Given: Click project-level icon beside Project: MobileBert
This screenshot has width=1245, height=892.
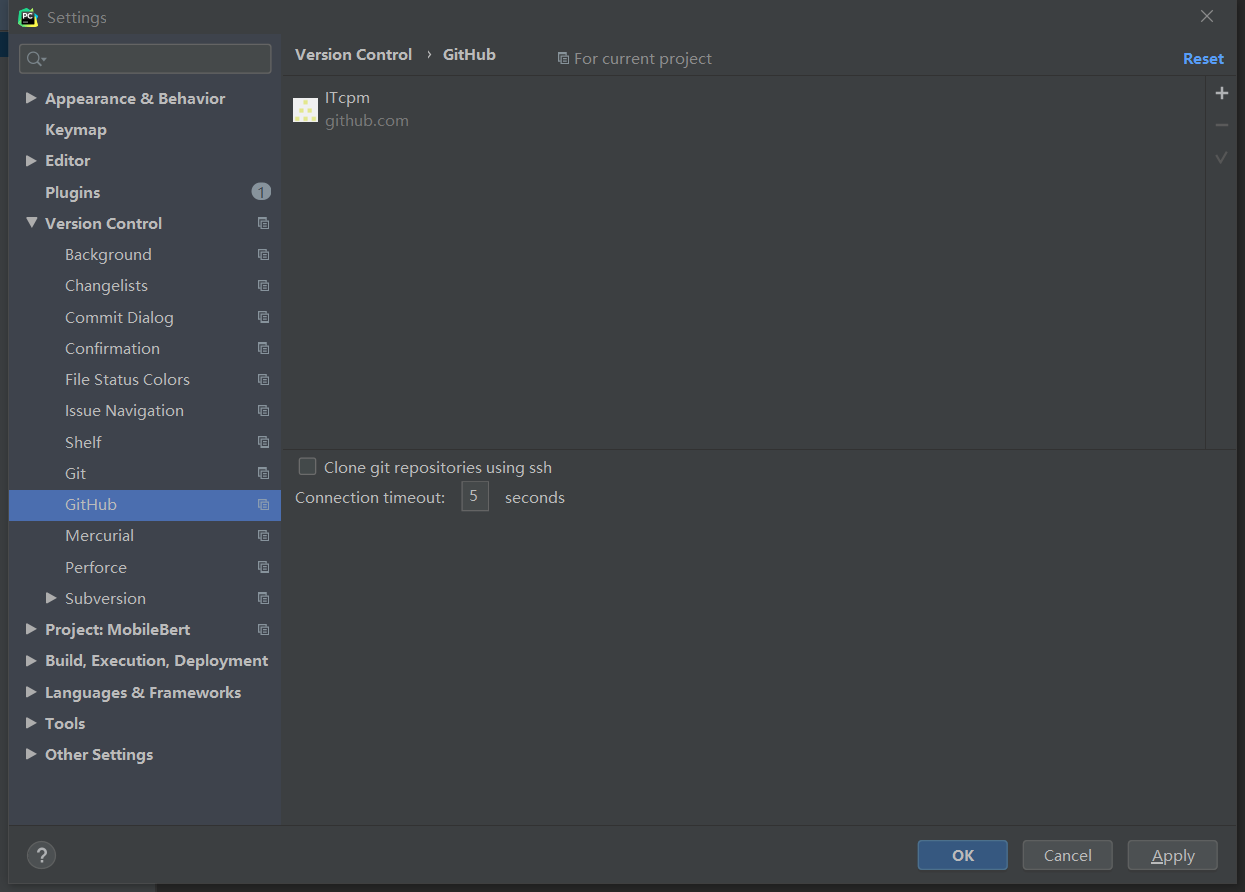Looking at the screenshot, I should point(263,630).
